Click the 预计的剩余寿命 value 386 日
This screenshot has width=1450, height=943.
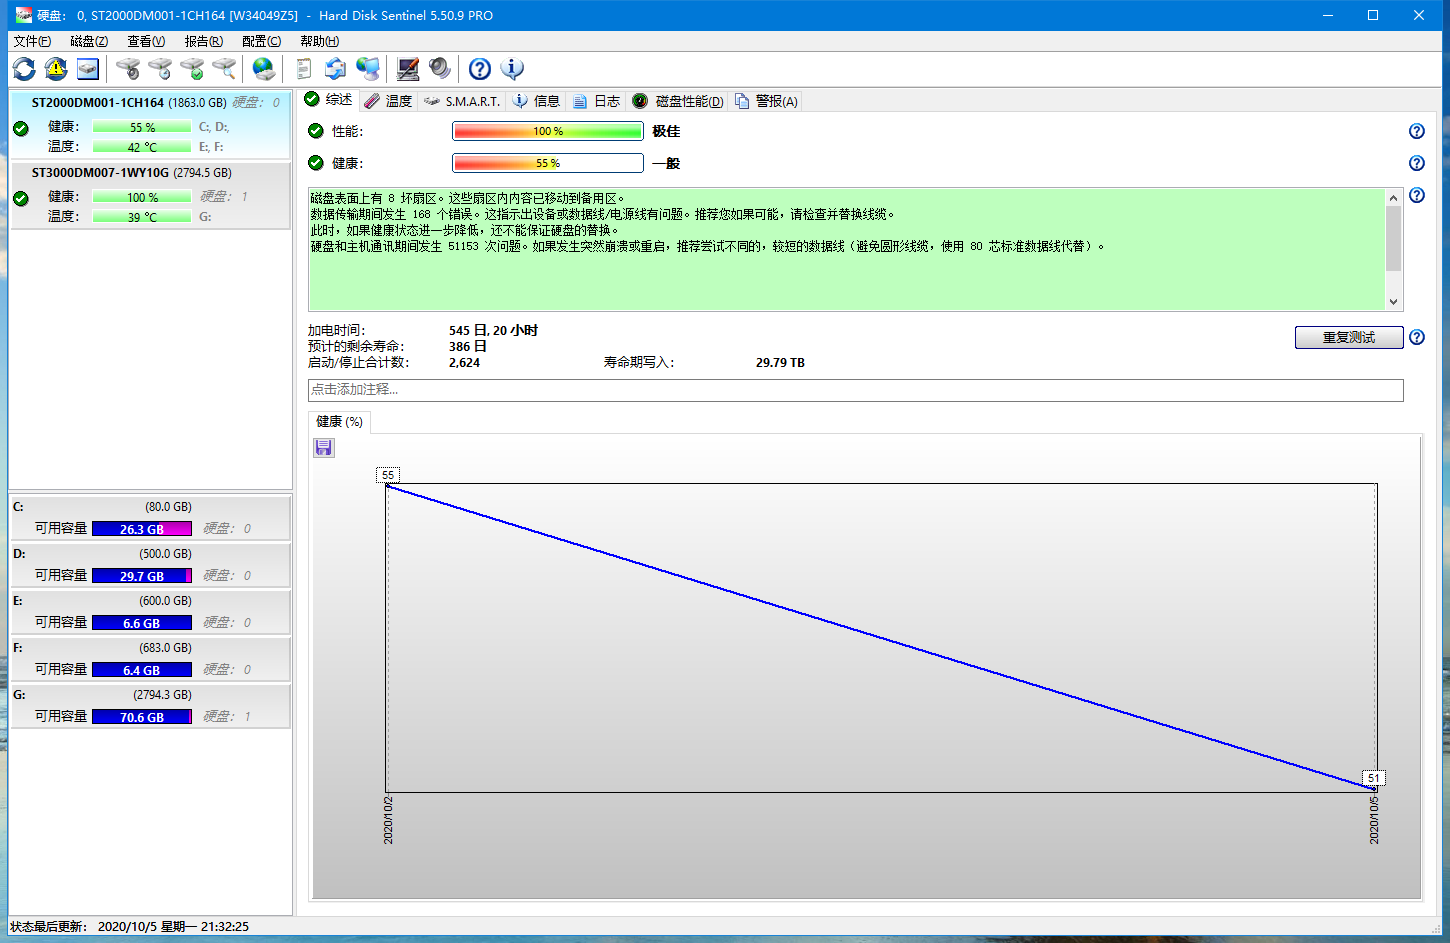pyautogui.click(x=468, y=347)
